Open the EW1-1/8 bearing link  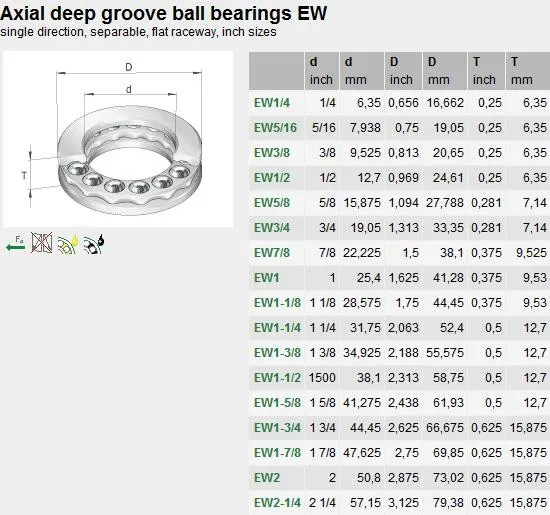277,303
